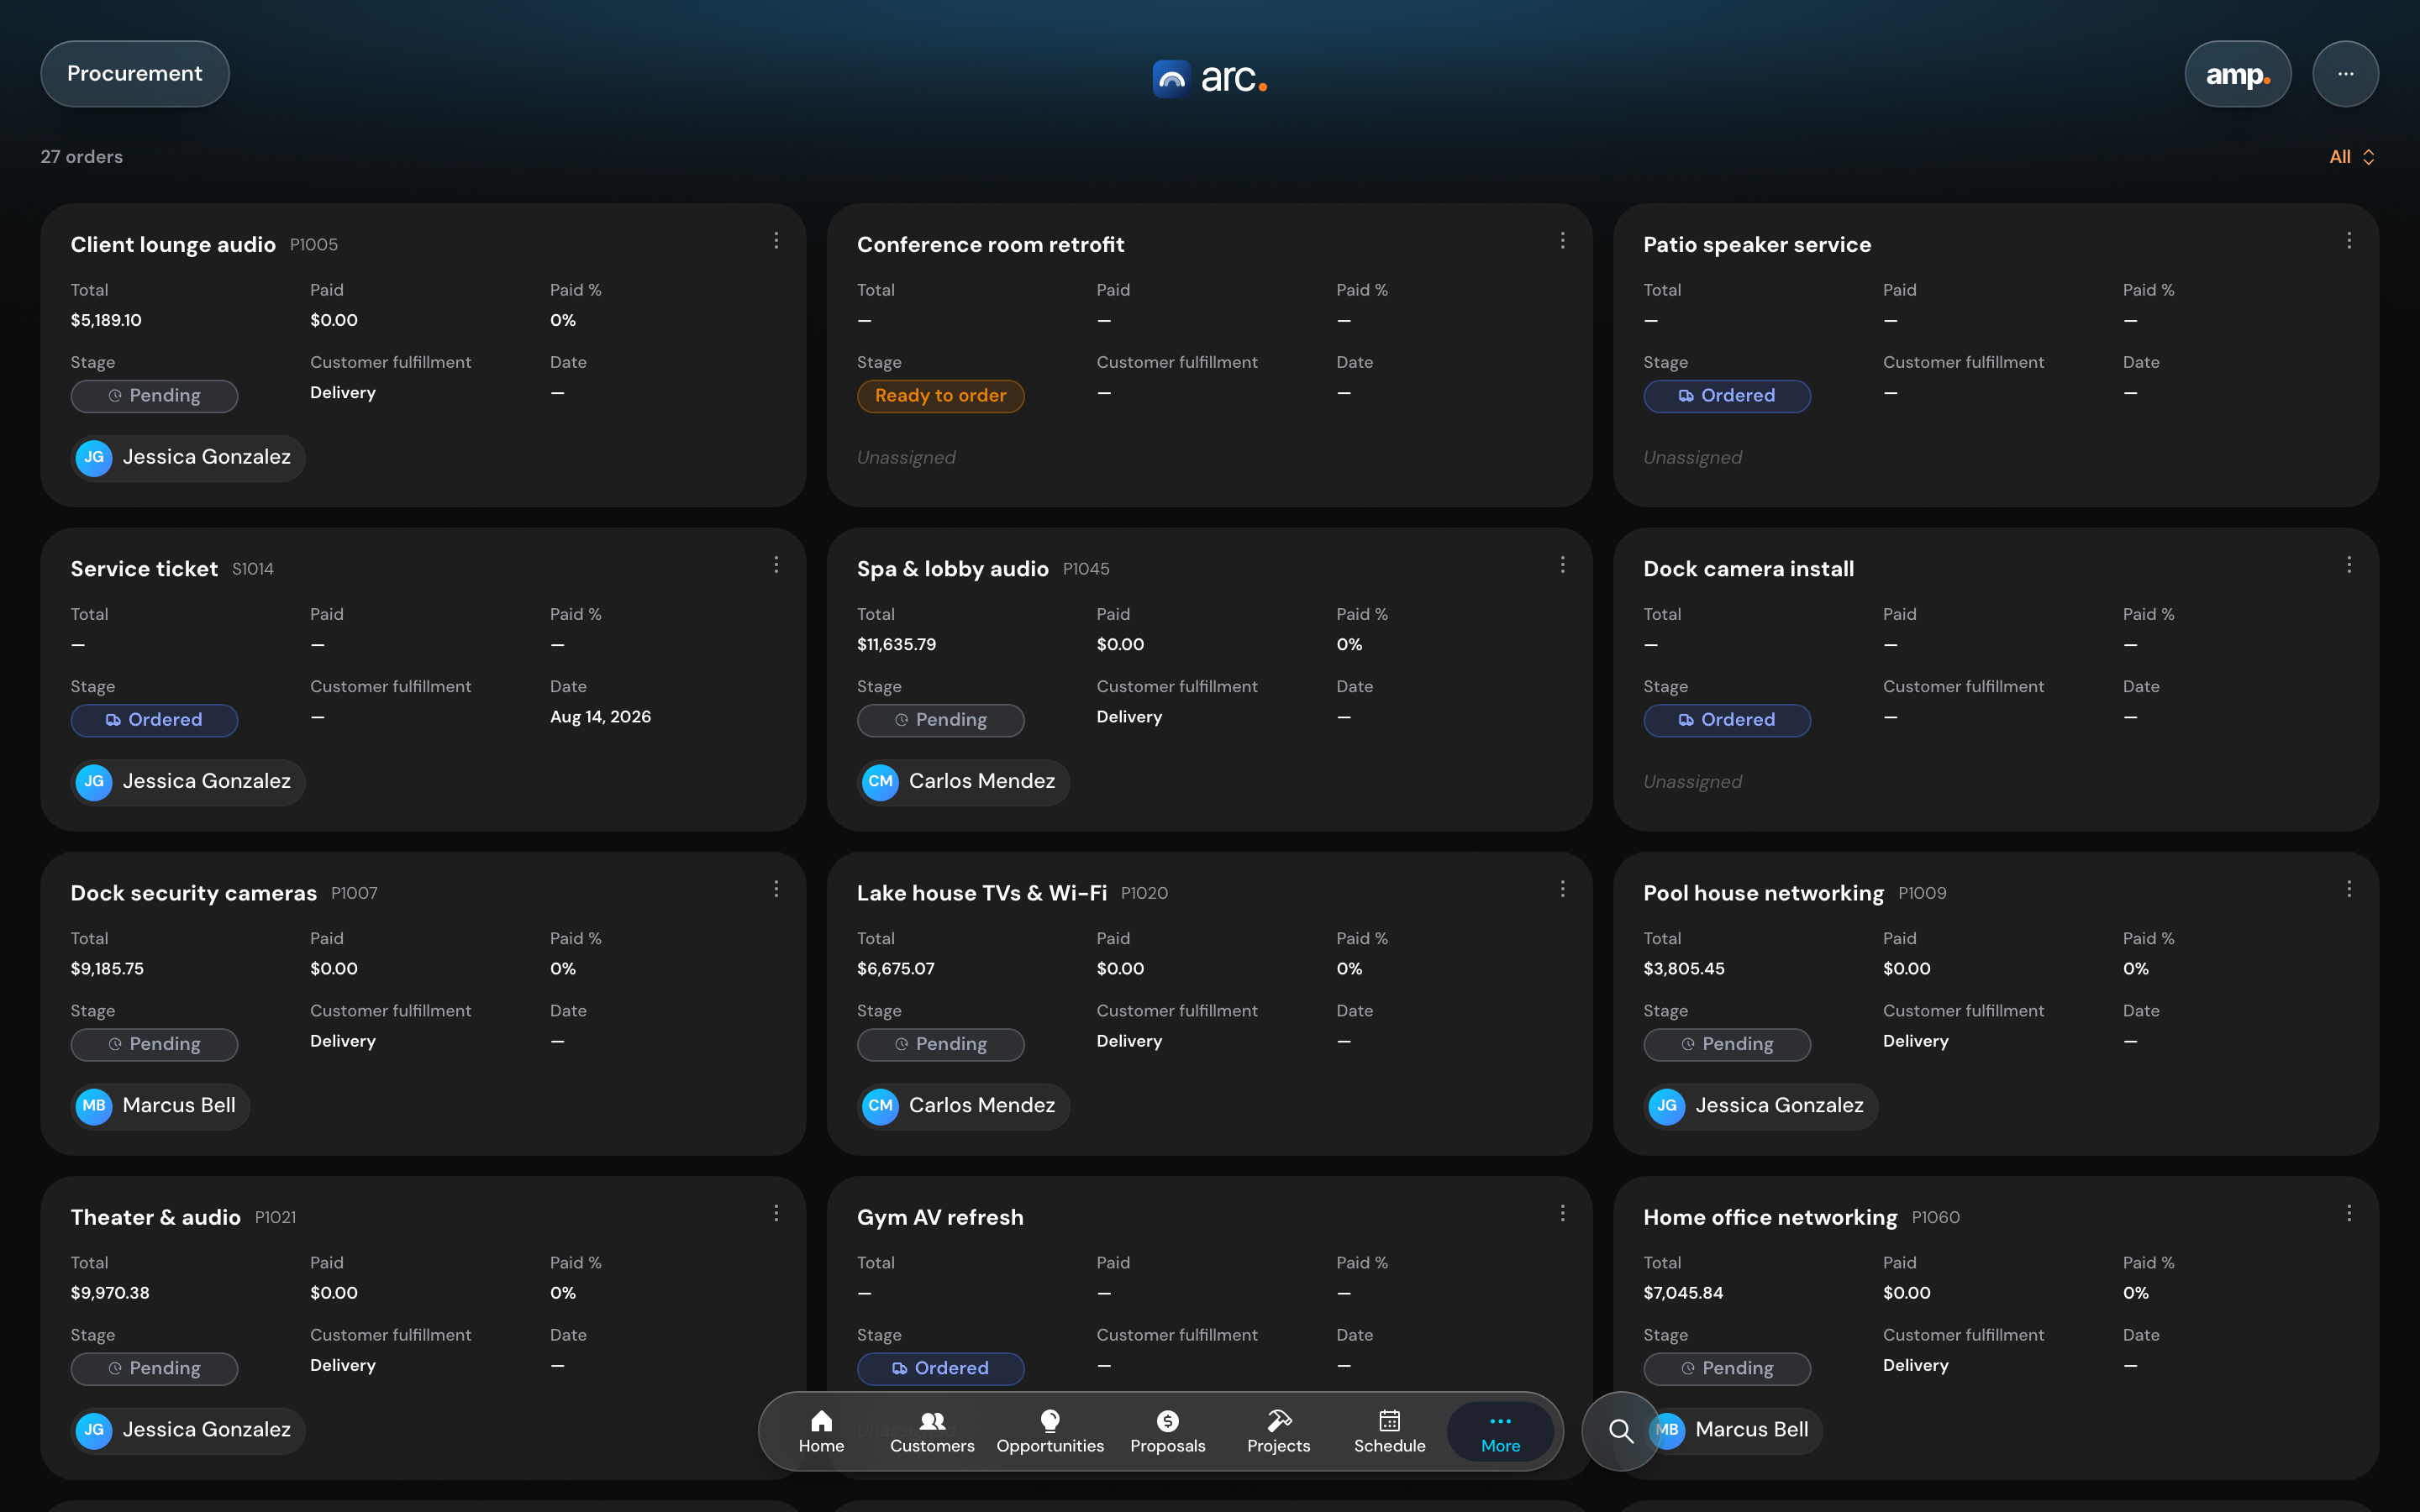Open options menu for Lake house TVs & Wi-Fi

click(1563, 889)
